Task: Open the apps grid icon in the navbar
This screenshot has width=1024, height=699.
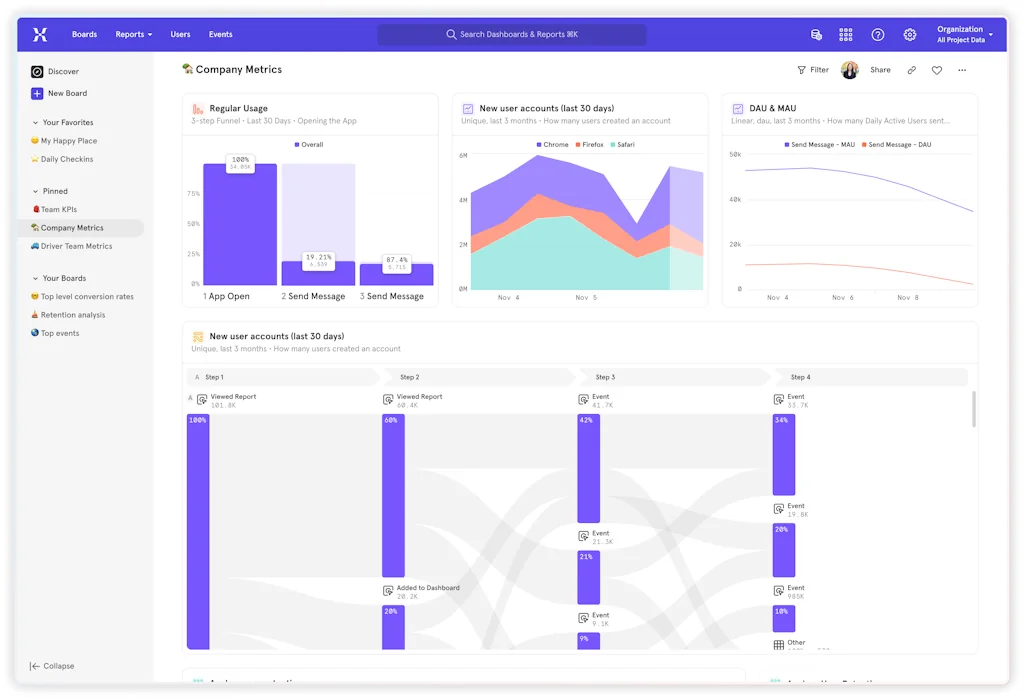Action: (x=845, y=34)
